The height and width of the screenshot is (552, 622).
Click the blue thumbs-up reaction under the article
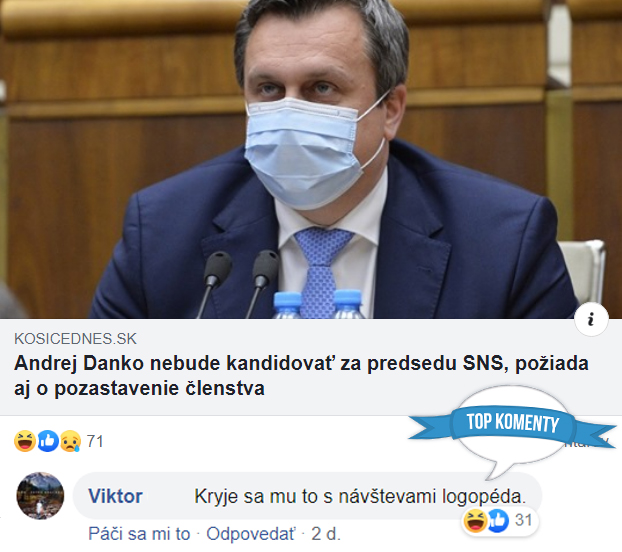tap(48, 441)
